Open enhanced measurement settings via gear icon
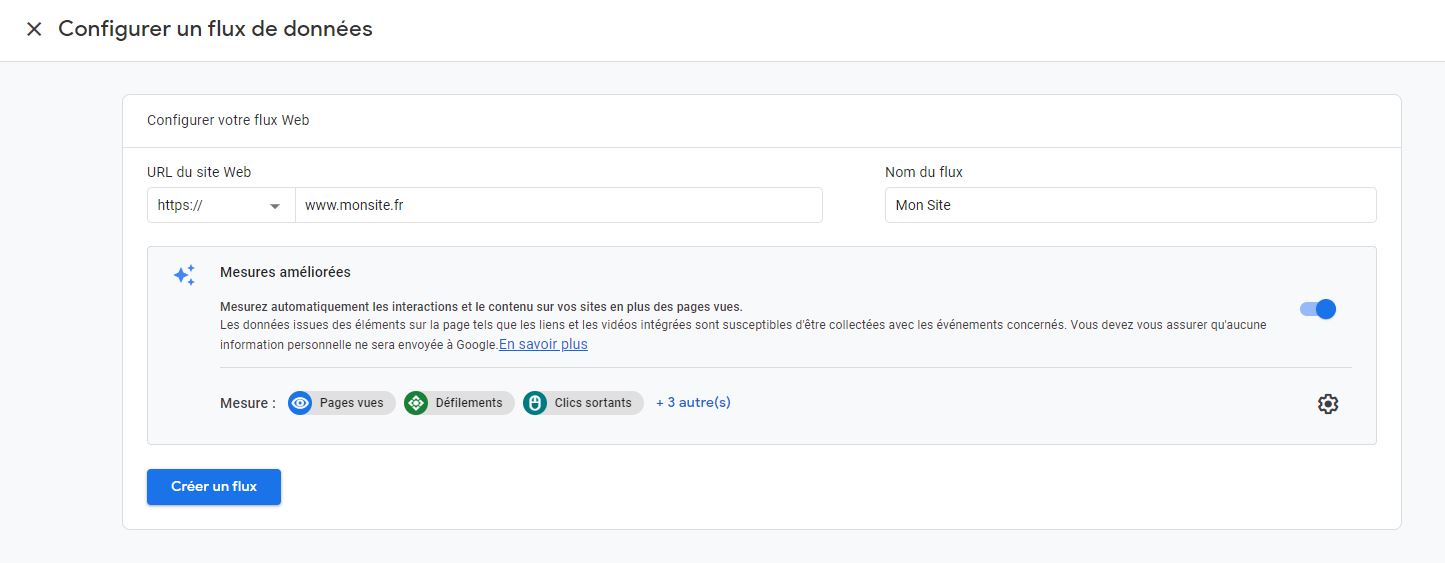The image size is (1445, 563). 1327,404
